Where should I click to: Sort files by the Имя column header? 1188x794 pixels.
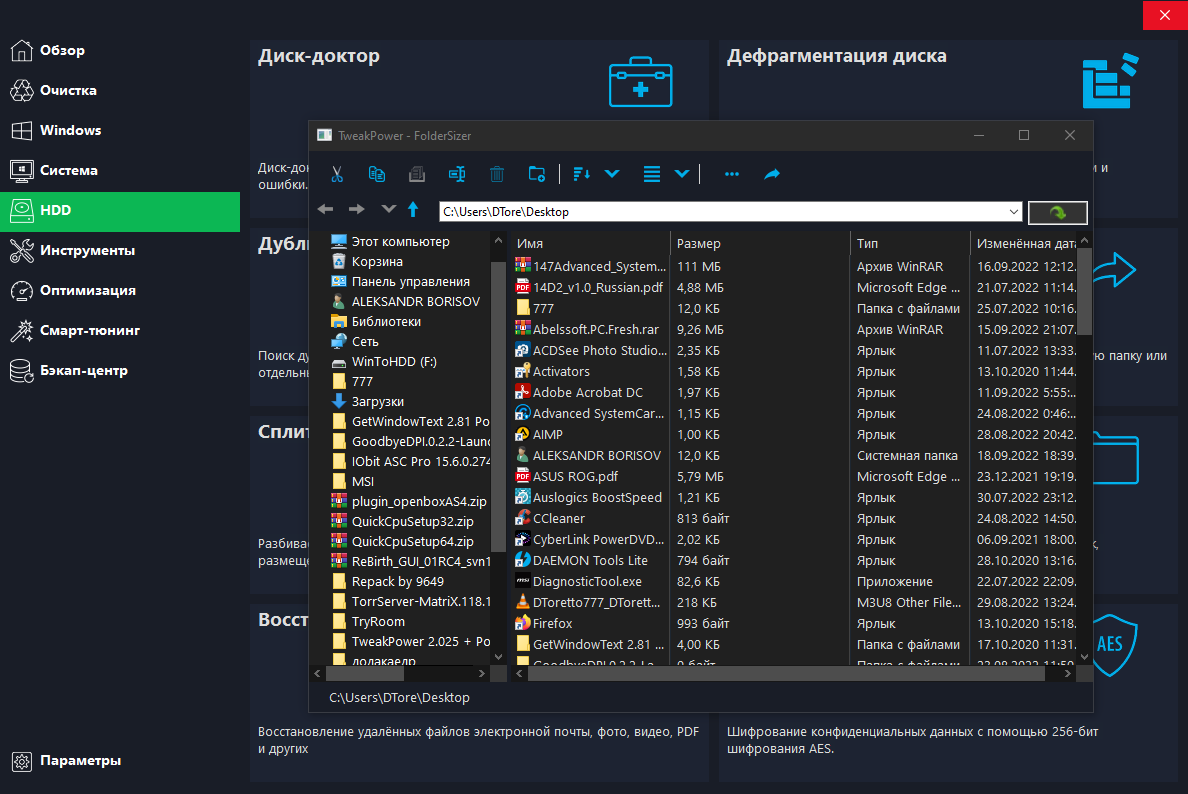591,243
